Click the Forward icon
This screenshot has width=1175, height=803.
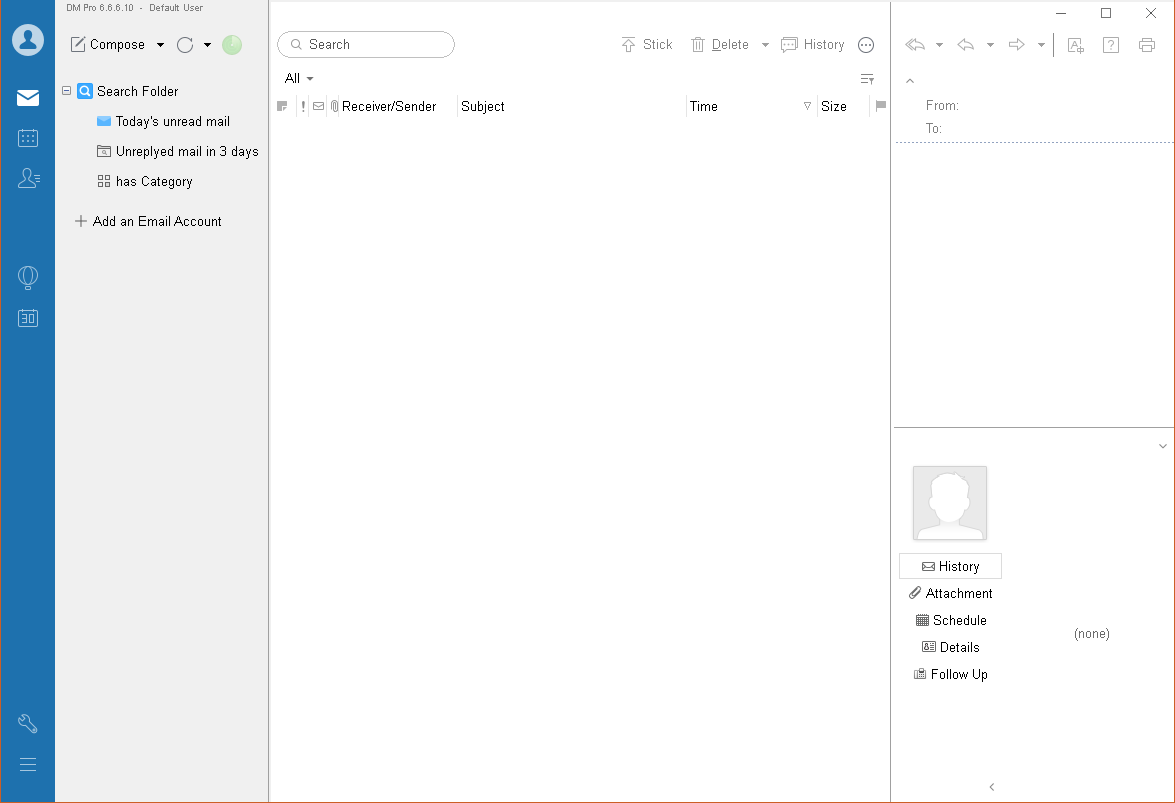[x=1017, y=45]
